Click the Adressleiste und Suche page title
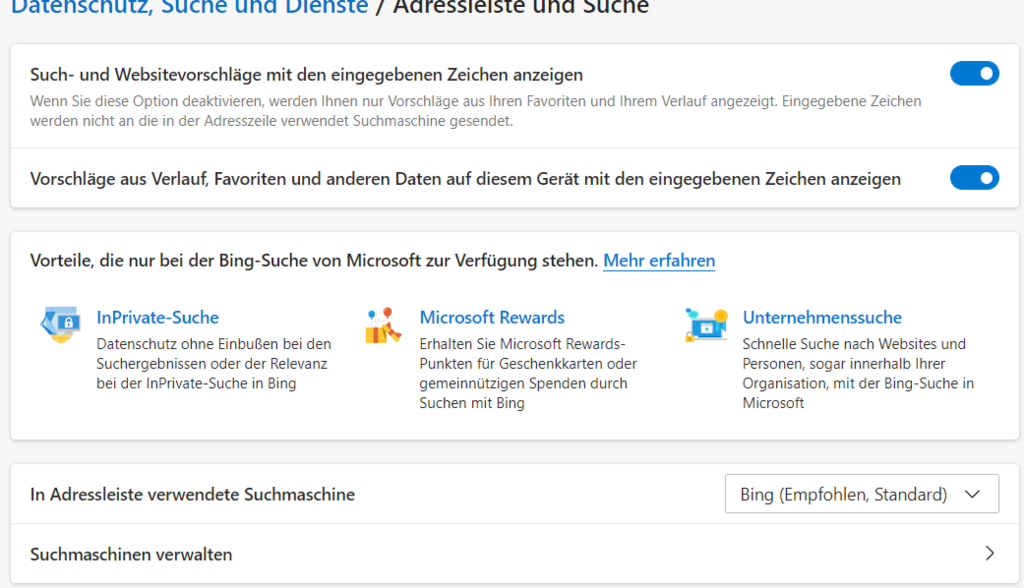The height and width of the screenshot is (588, 1024). click(520, 7)
